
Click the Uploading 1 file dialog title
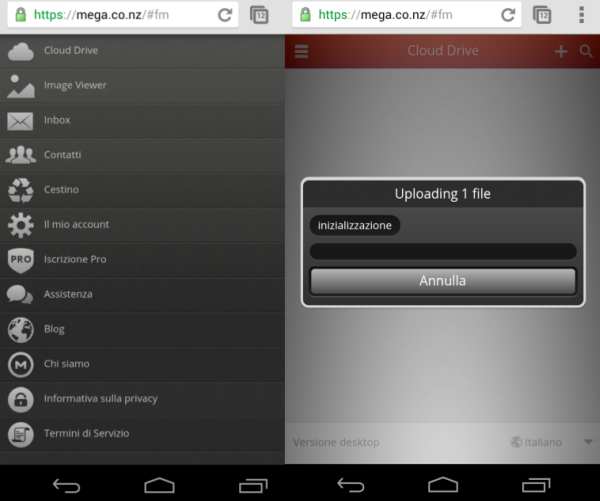pyautogui.click(x=443, y=194)
